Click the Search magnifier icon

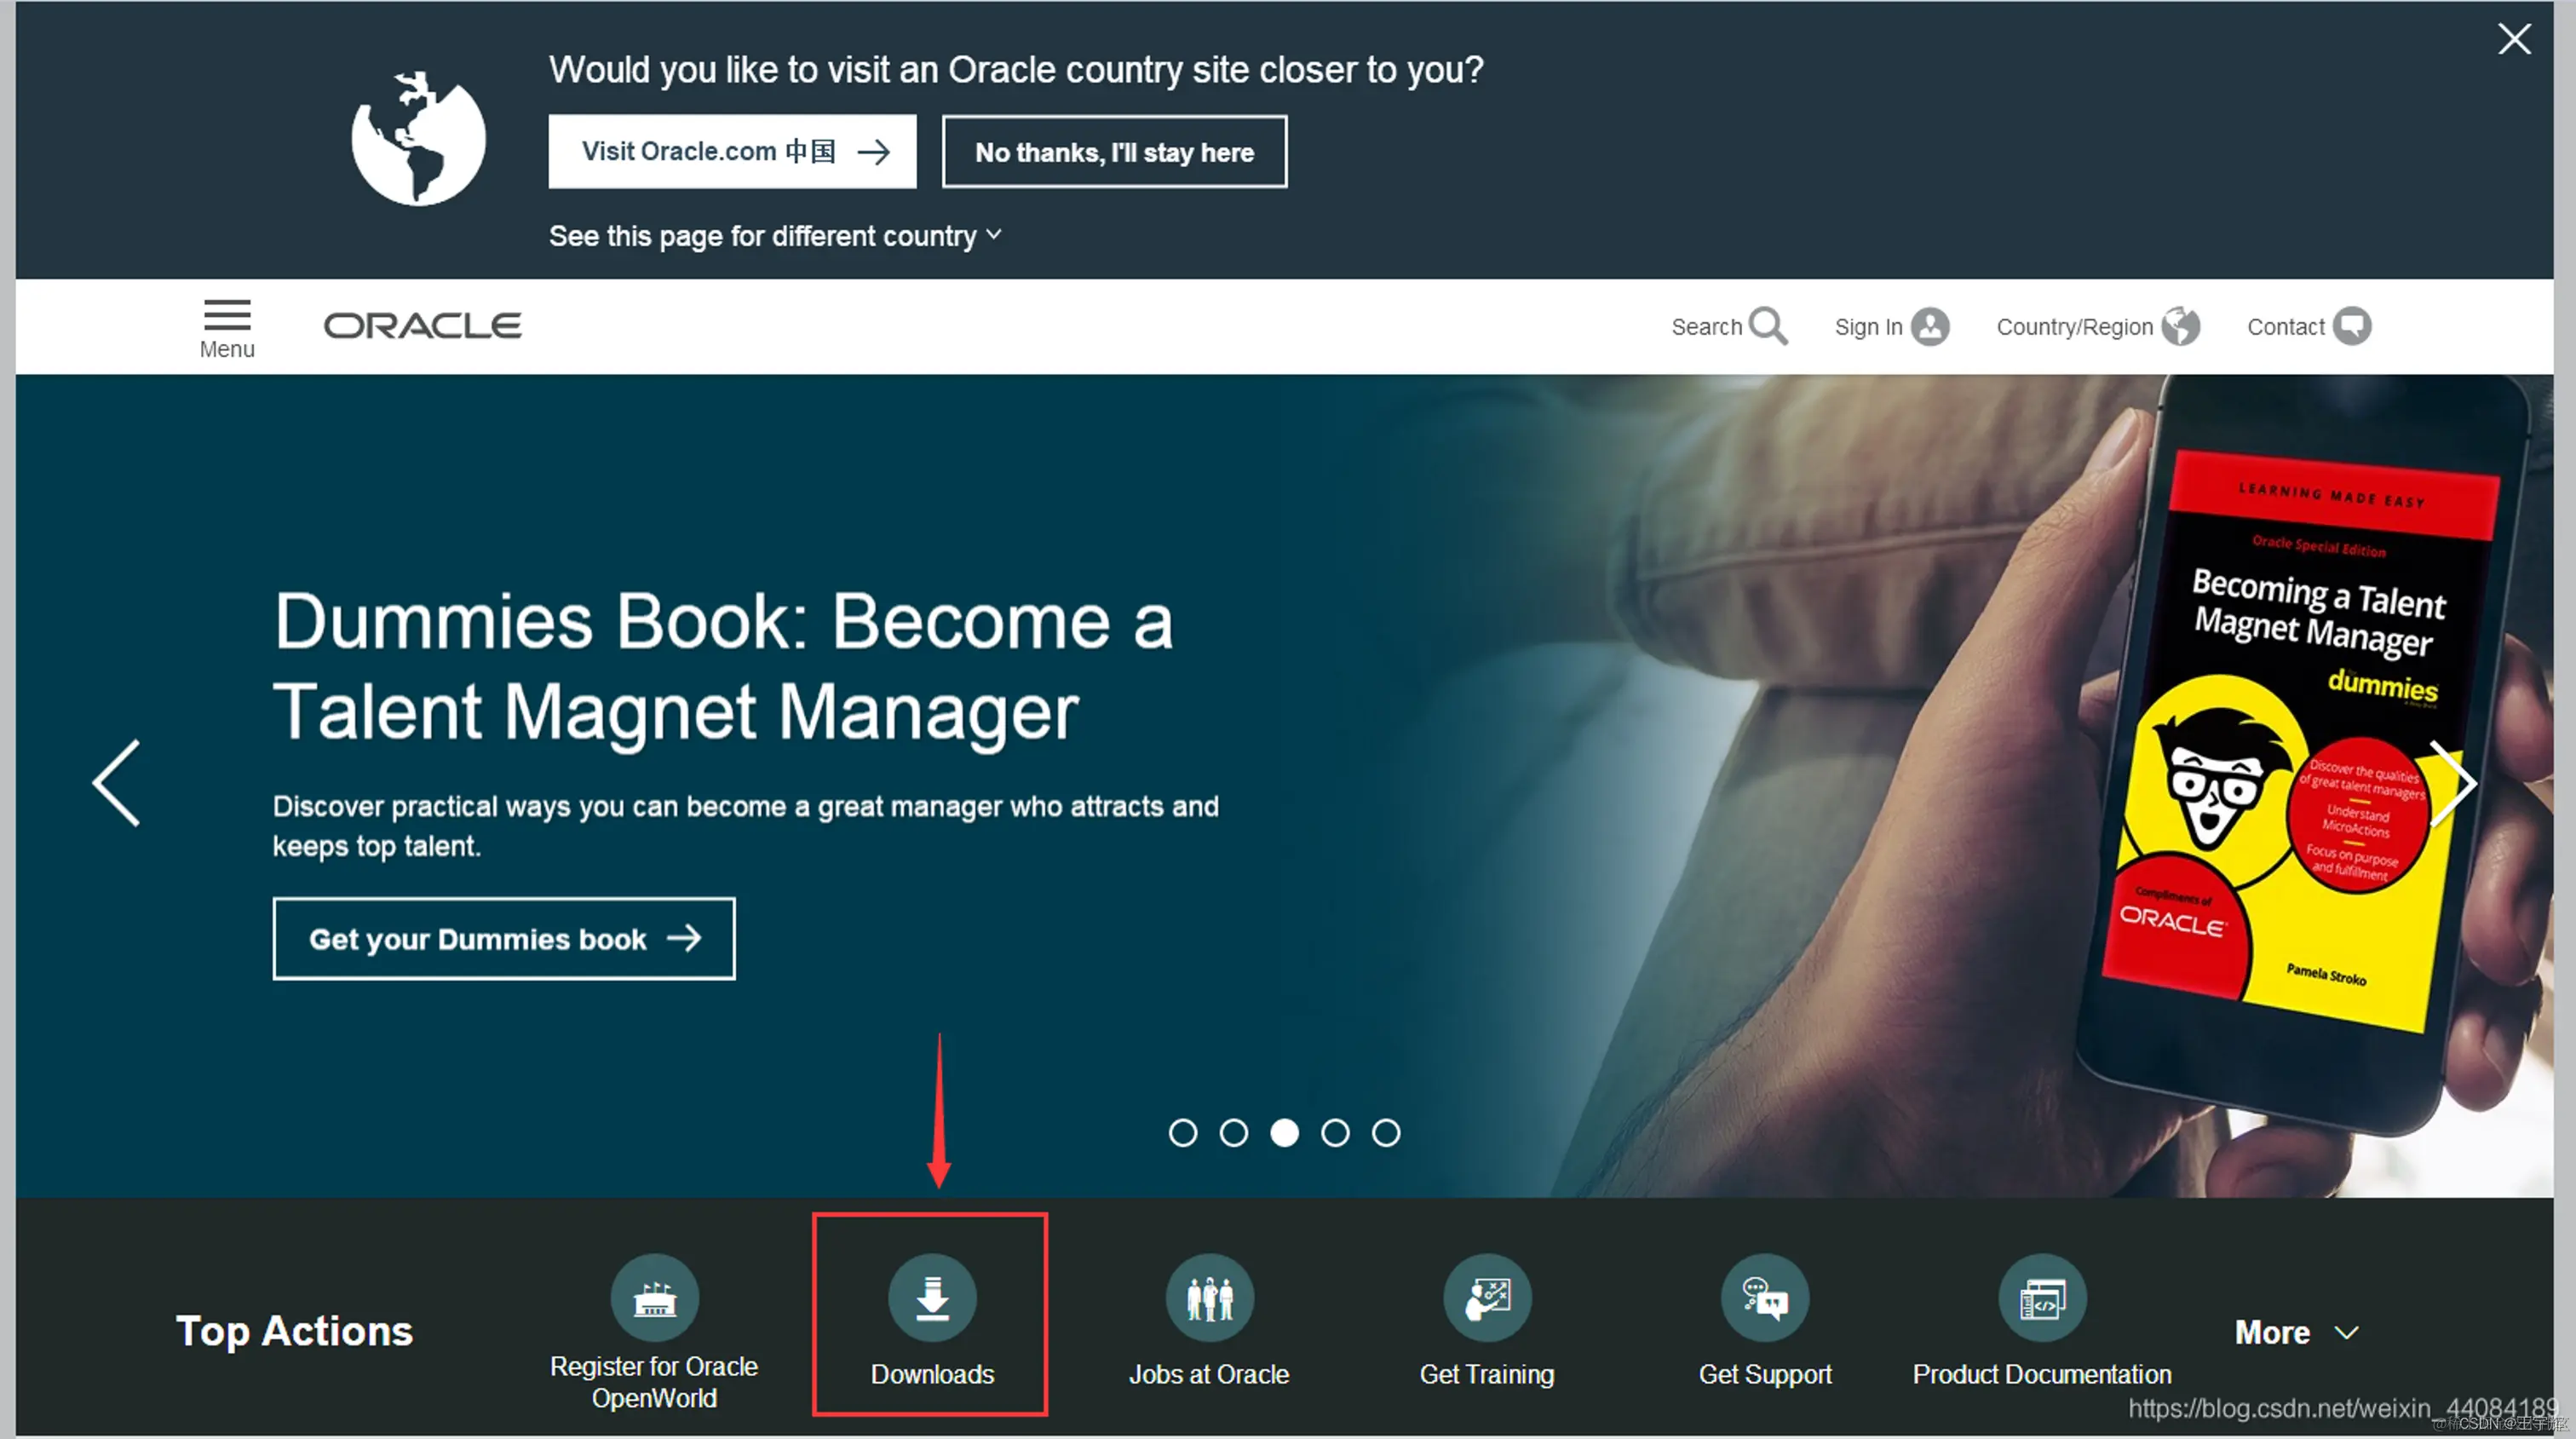click(1767, 326)
